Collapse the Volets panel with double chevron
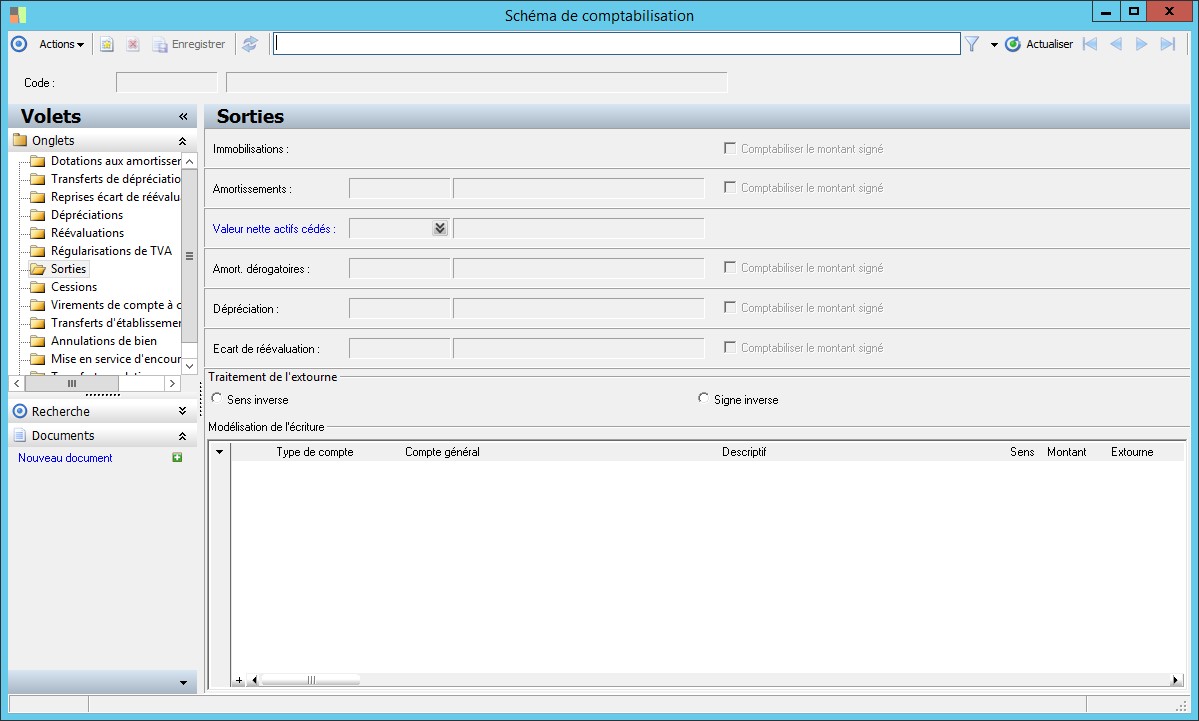Screen dimensions: 1199x721 coord(183,117)
